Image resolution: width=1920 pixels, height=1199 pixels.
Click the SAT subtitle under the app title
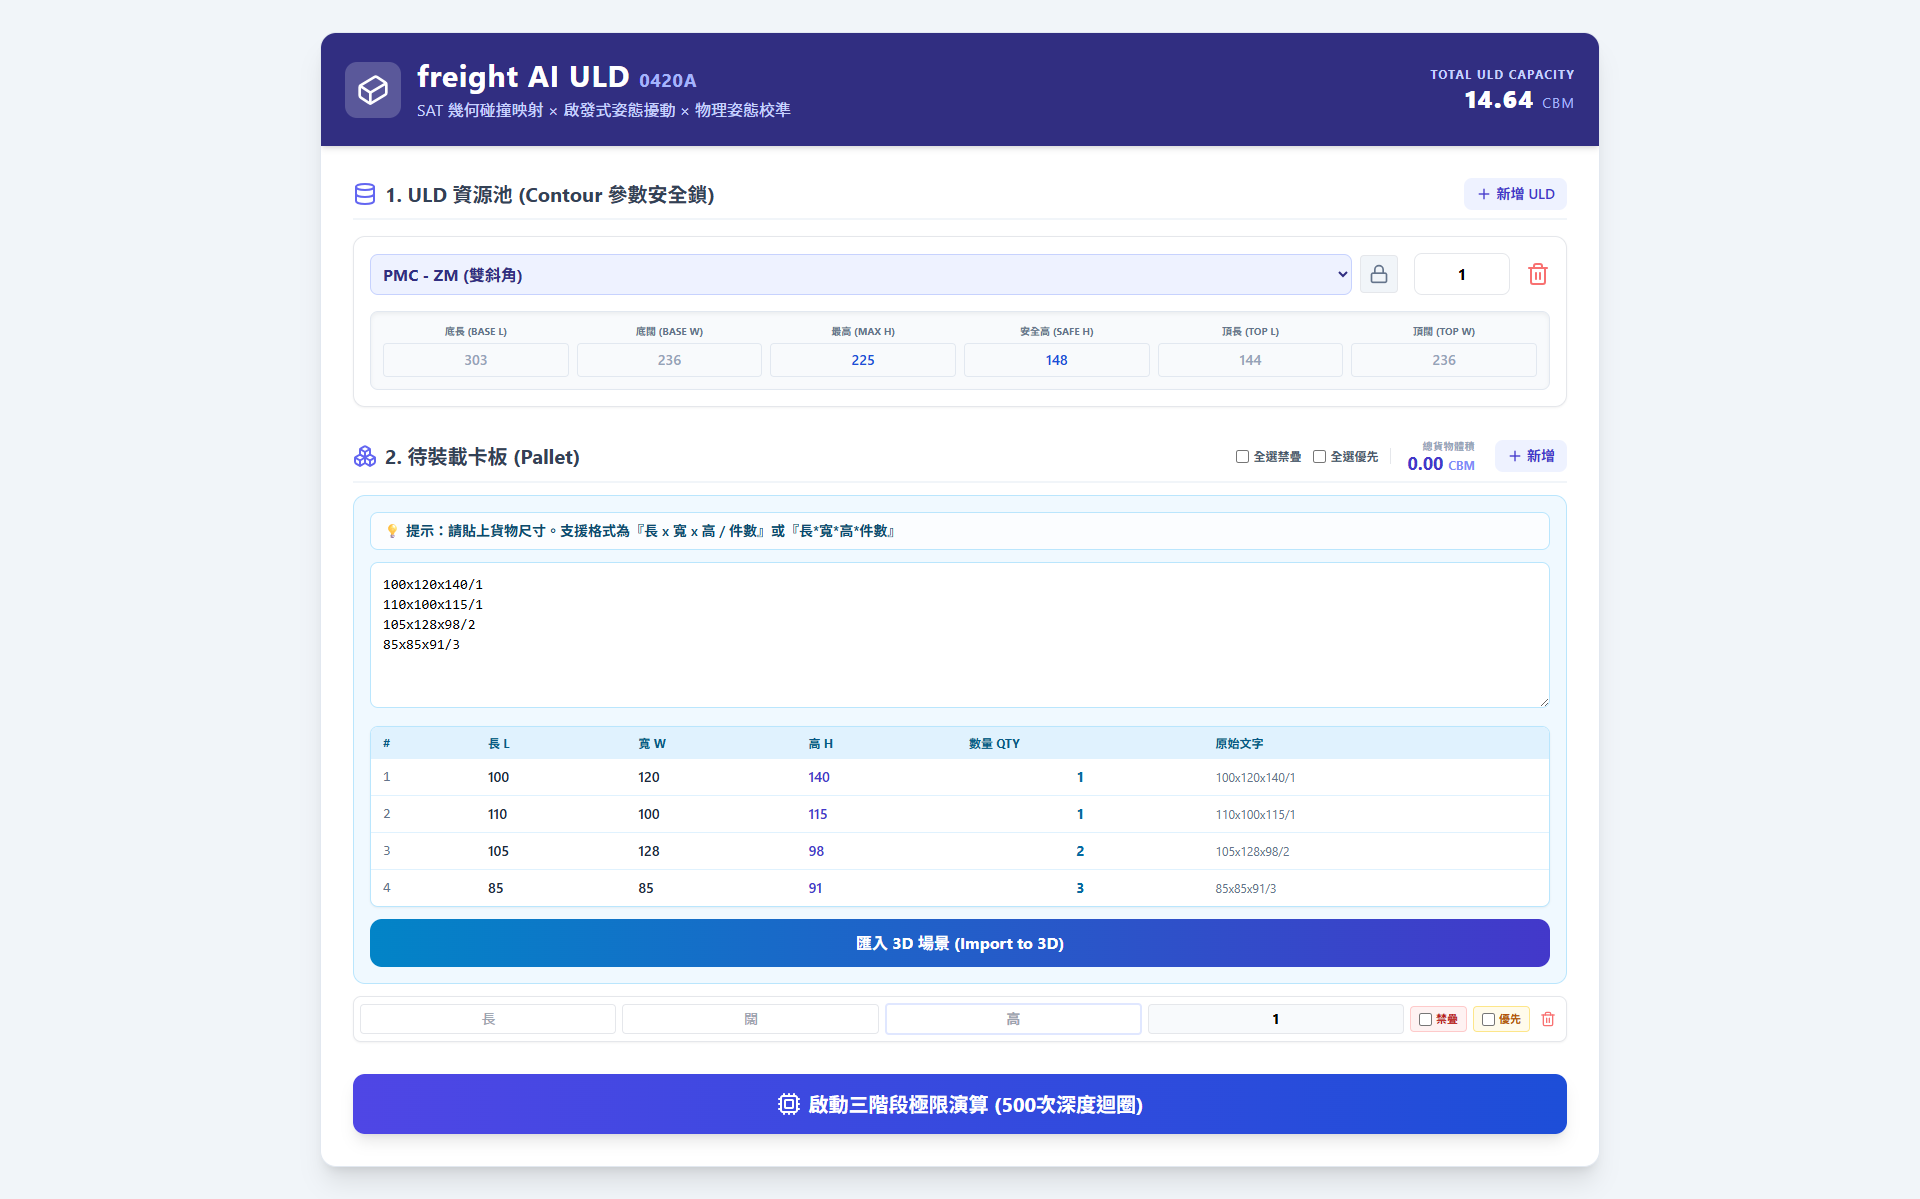pos(603,110)
